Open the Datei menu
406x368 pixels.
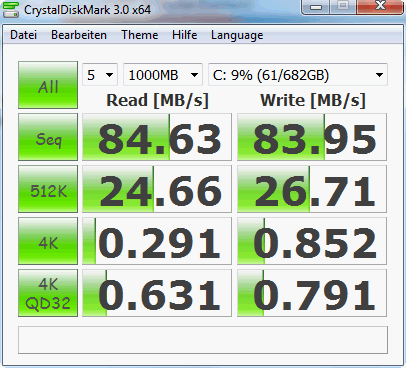[23, 35]
